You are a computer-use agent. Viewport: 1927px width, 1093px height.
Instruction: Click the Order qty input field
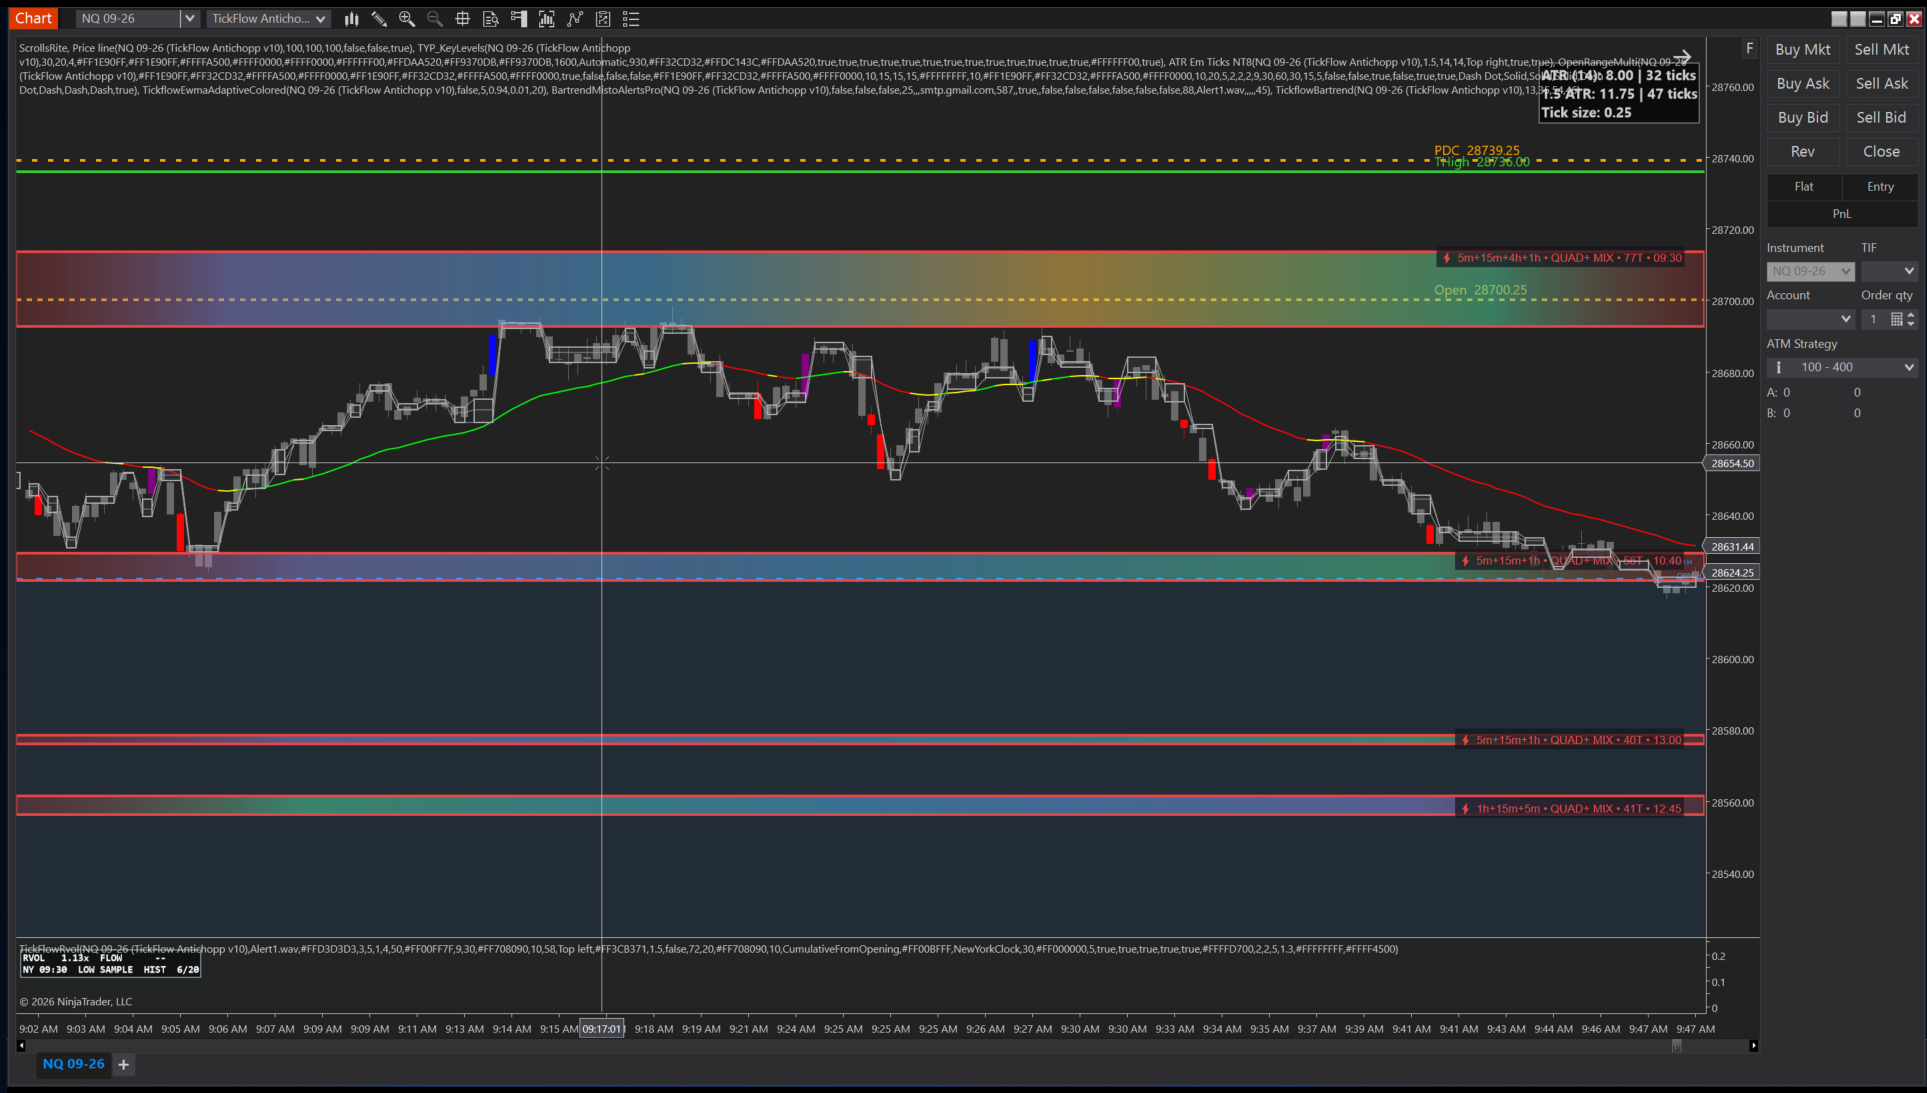(x=1874, y=319)
